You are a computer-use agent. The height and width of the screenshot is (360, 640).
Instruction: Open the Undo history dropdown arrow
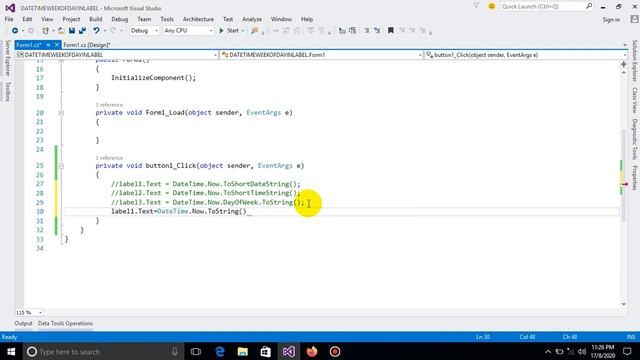tap(104, 31)
